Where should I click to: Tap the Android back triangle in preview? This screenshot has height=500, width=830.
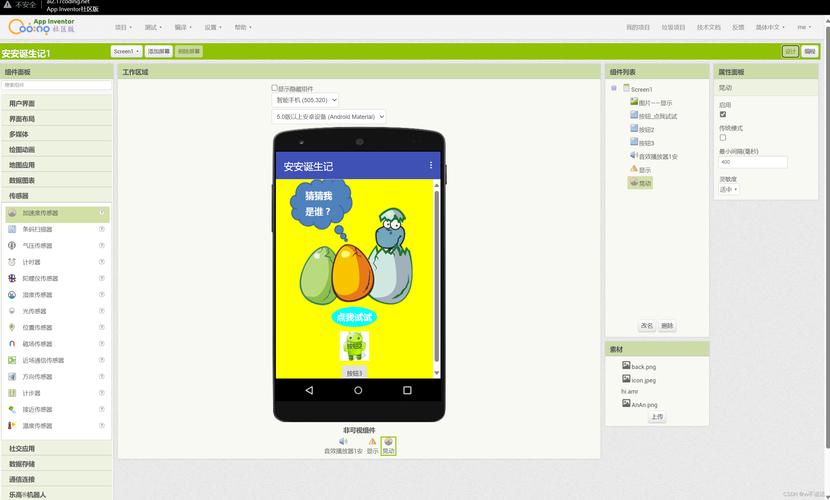309,390
